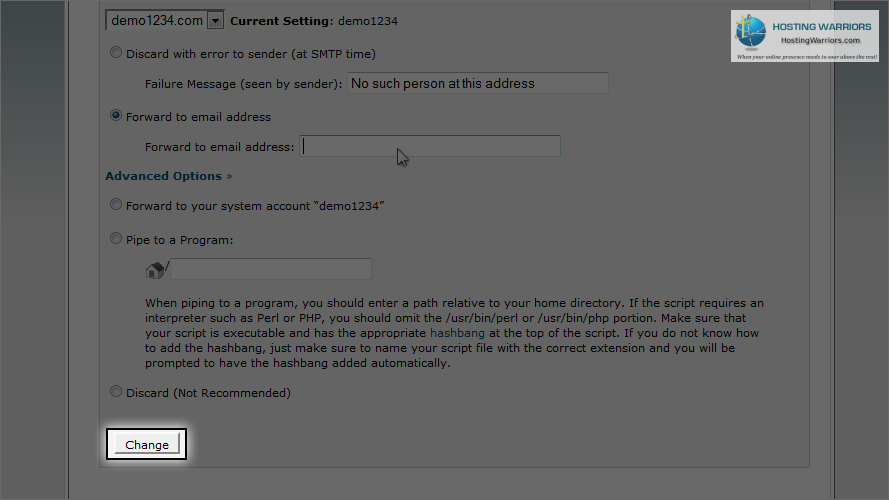Click the HOSTING WARRIORS banner title

[x=822, y=27]
